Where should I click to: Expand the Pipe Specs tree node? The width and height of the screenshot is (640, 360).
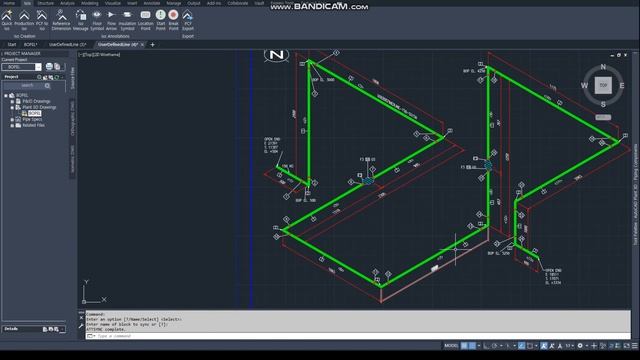click(x=12, y=120)
